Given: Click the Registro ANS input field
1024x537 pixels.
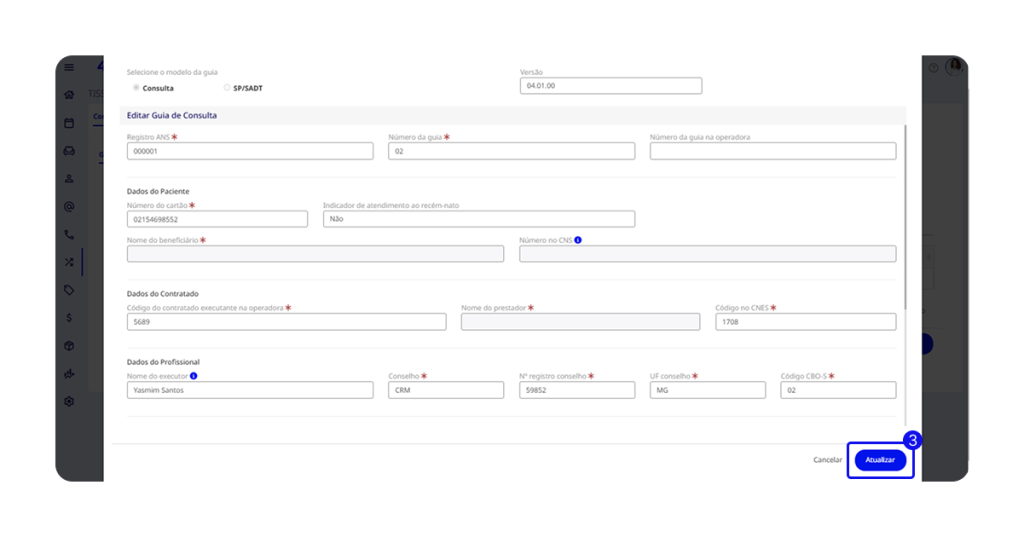Looking at the screenshot, I should click(x=249, y=151).
